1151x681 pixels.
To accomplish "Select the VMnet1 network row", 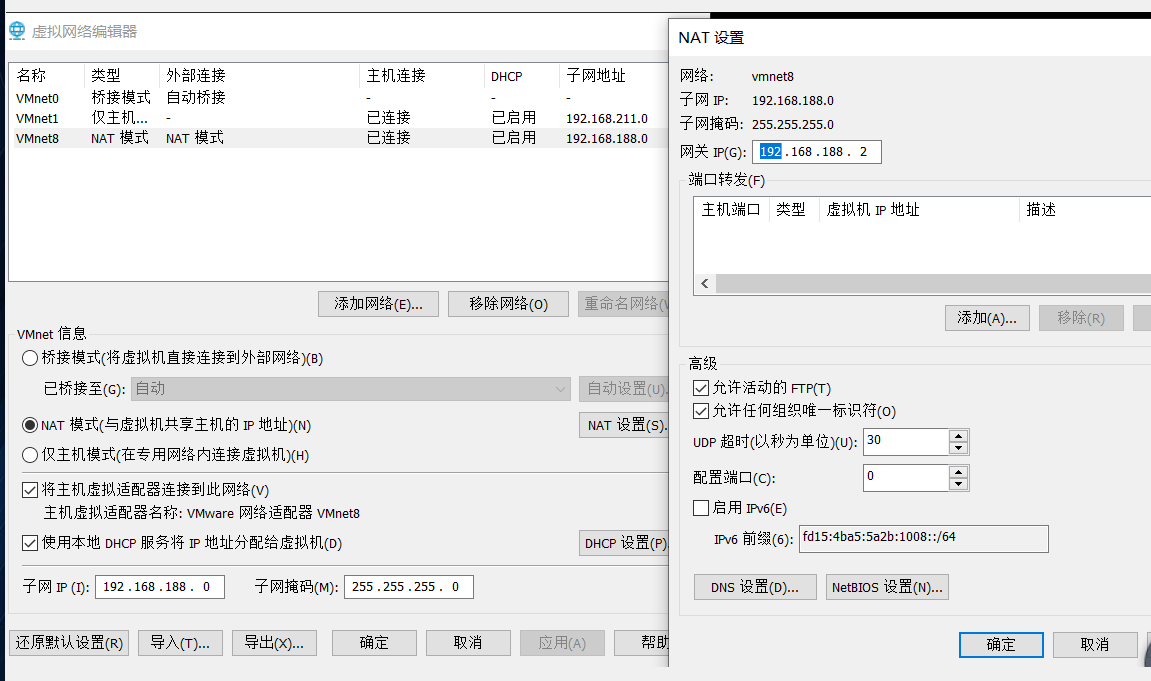I will (x=341, y=118).
